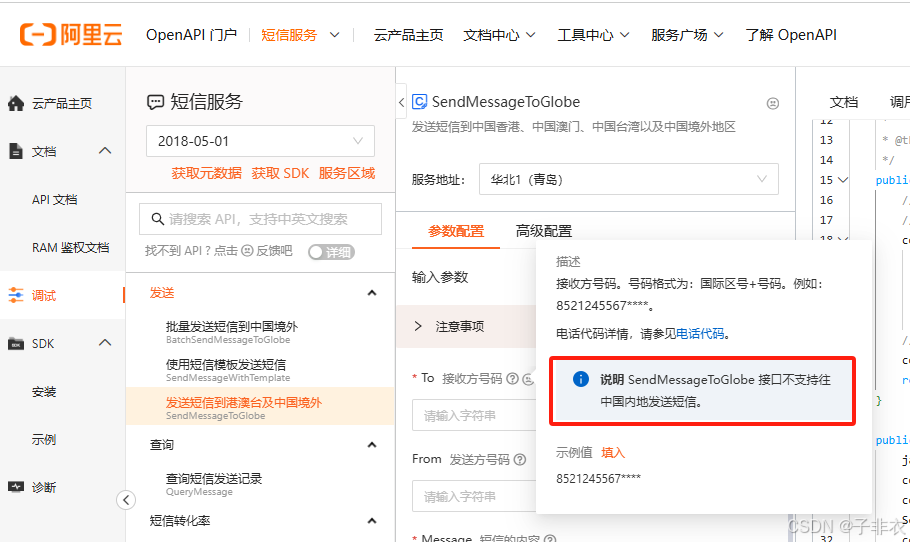Viewport: 910px width, 542px height.
Task: Open the 2018-05-01 version dropdown
Action: (x=260, y=141)
